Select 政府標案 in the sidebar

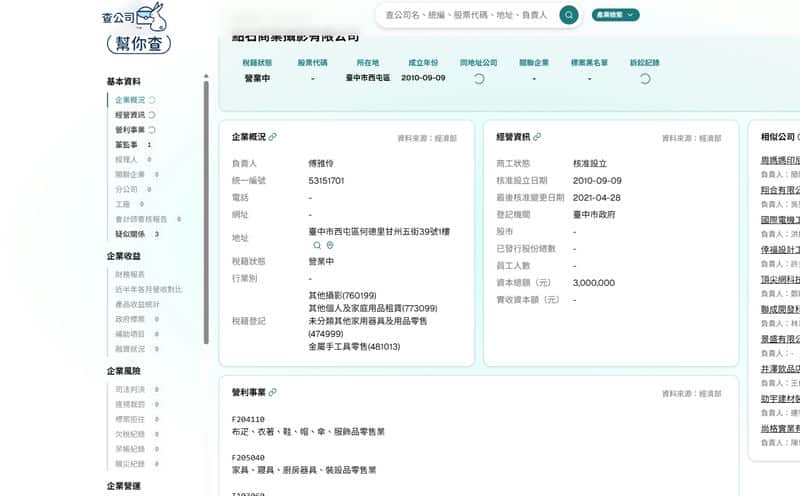tap(130, 319)
